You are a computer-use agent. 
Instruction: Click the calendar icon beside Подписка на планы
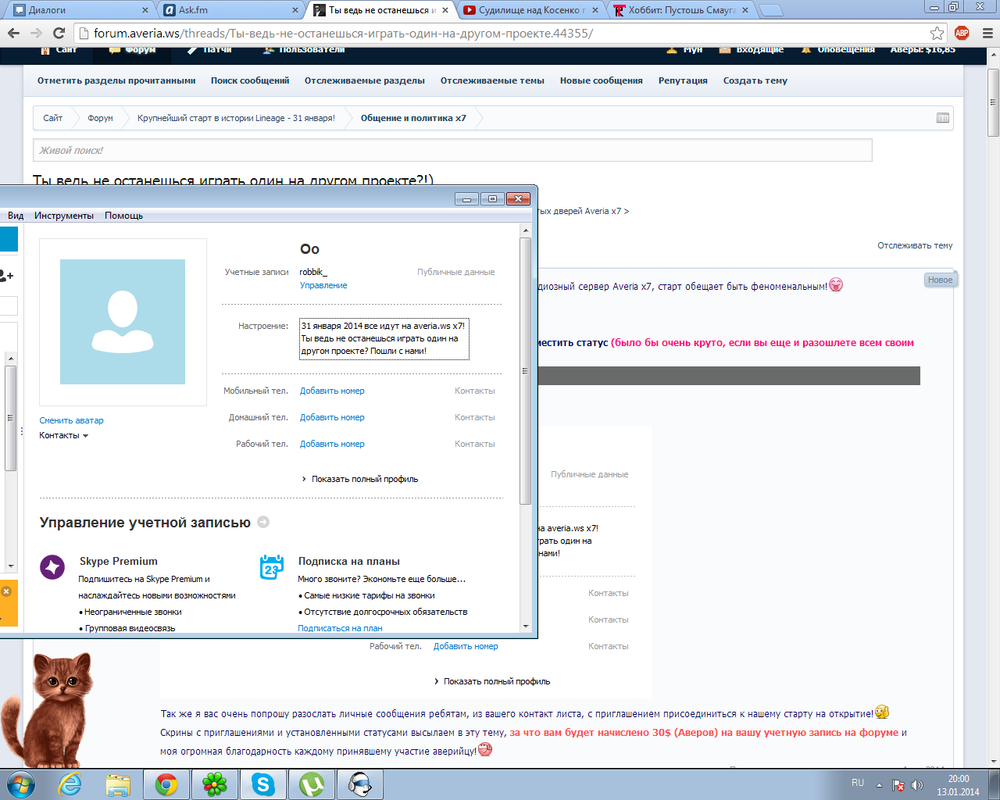[x=272, y=567]
